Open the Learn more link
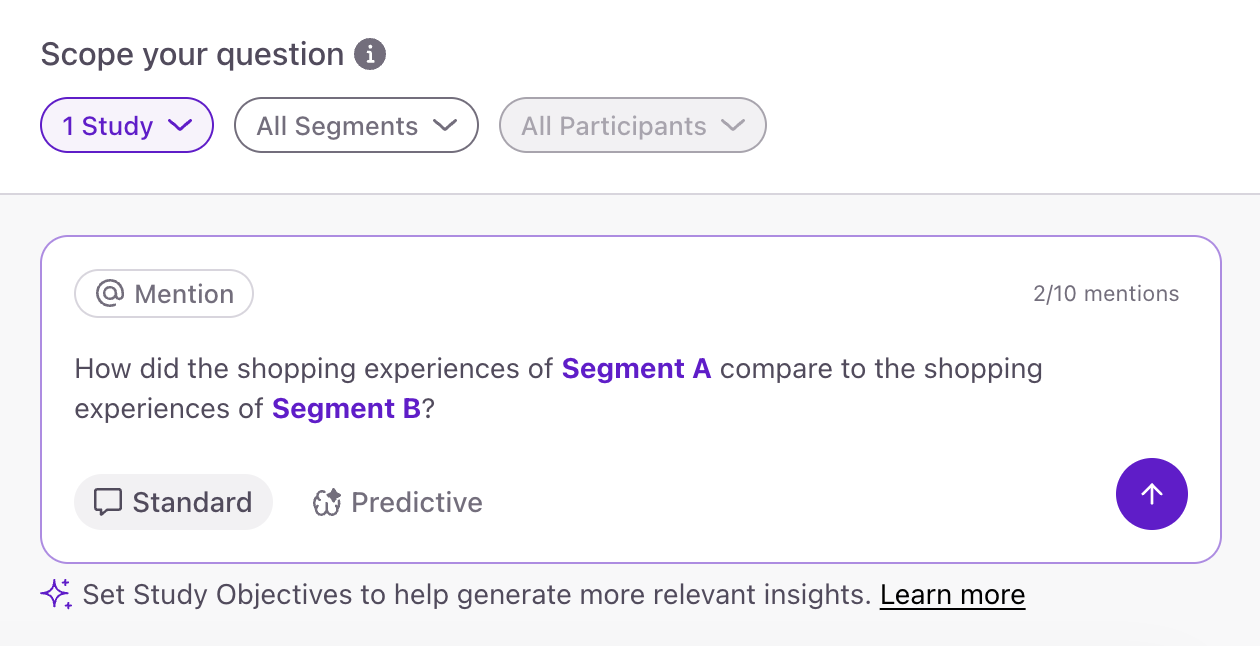1260x646 pixels. click(x=952, y=595)
